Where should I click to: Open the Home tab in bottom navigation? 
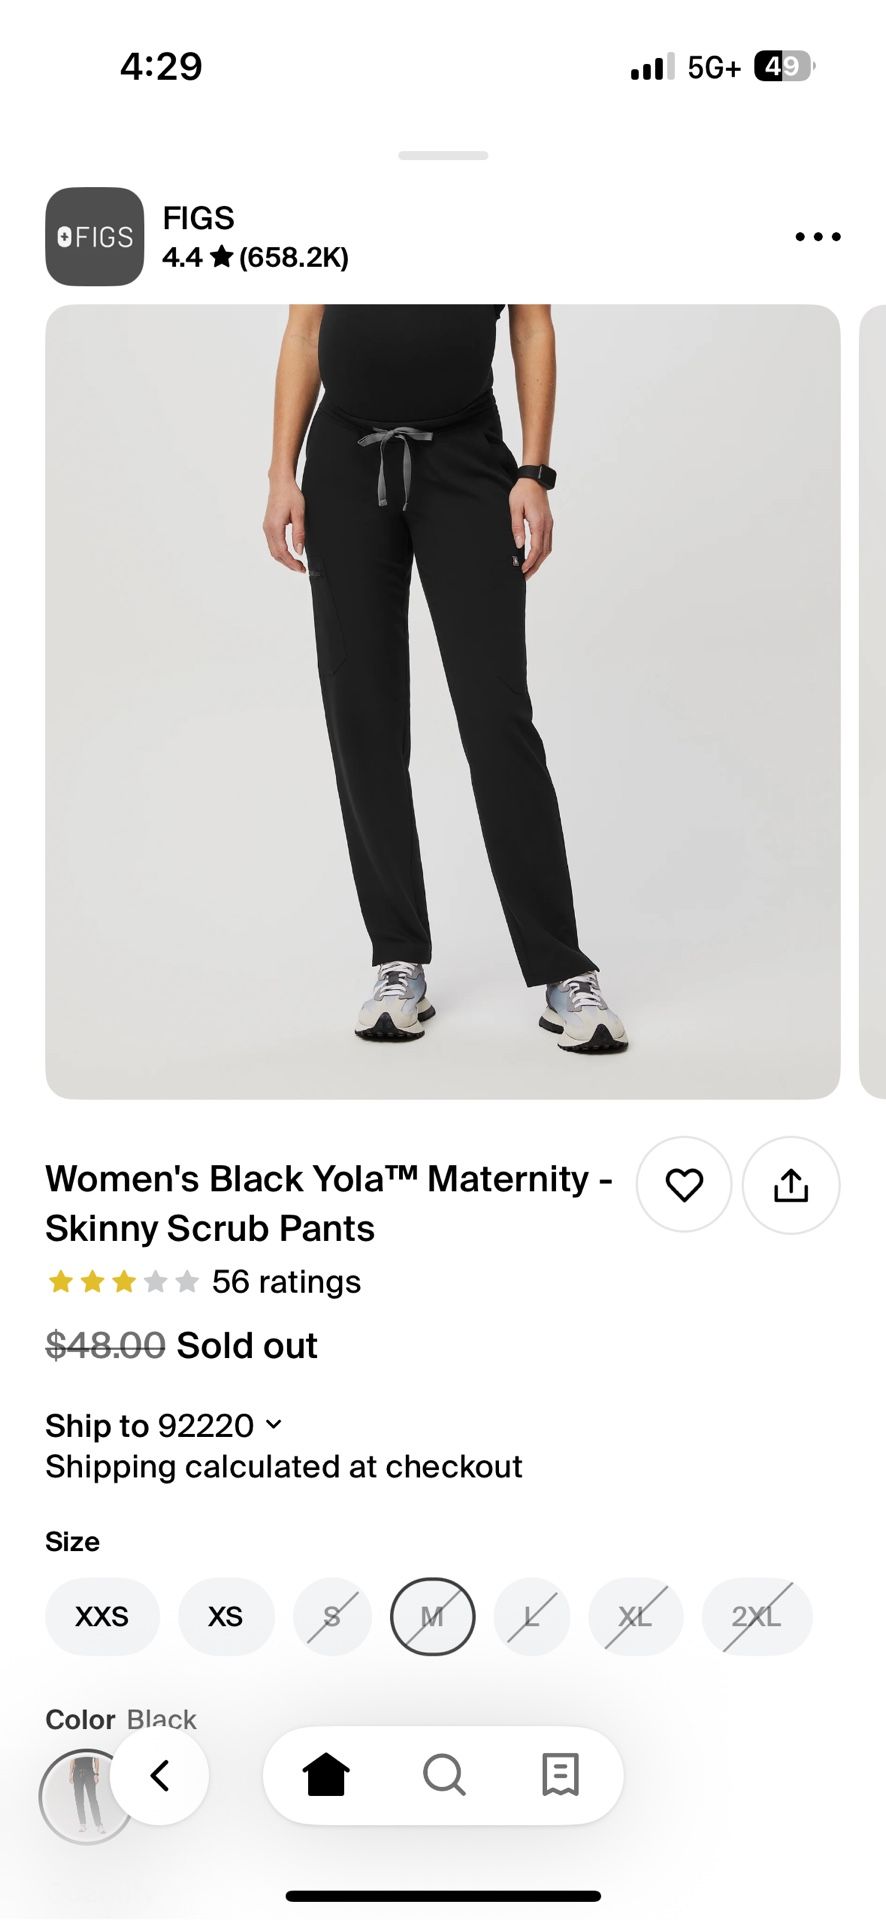click(x=326, y=1775)
